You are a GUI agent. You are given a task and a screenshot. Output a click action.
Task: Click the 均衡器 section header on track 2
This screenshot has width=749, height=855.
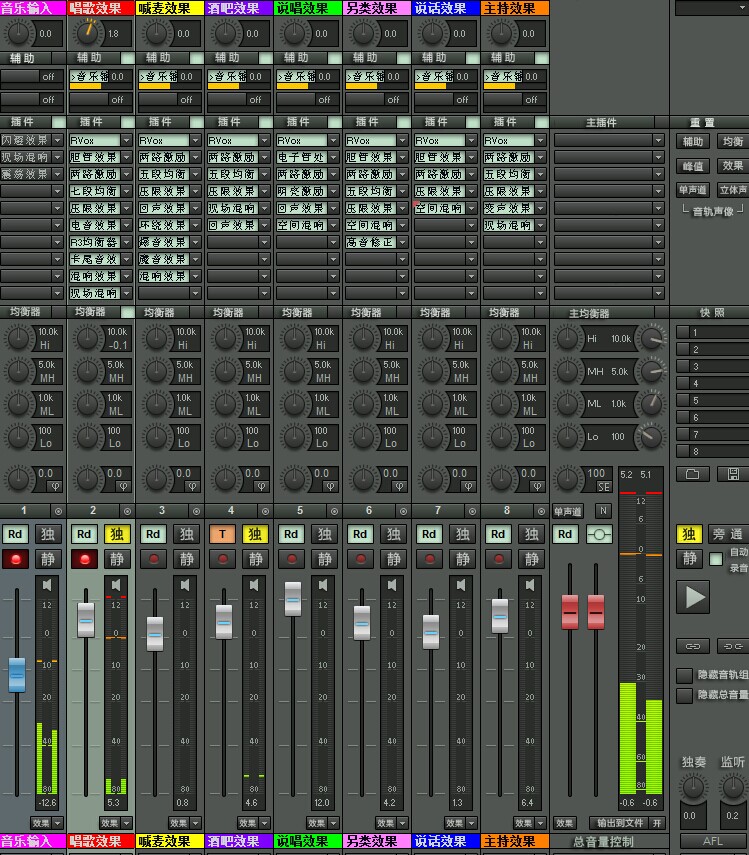(90, 312)
